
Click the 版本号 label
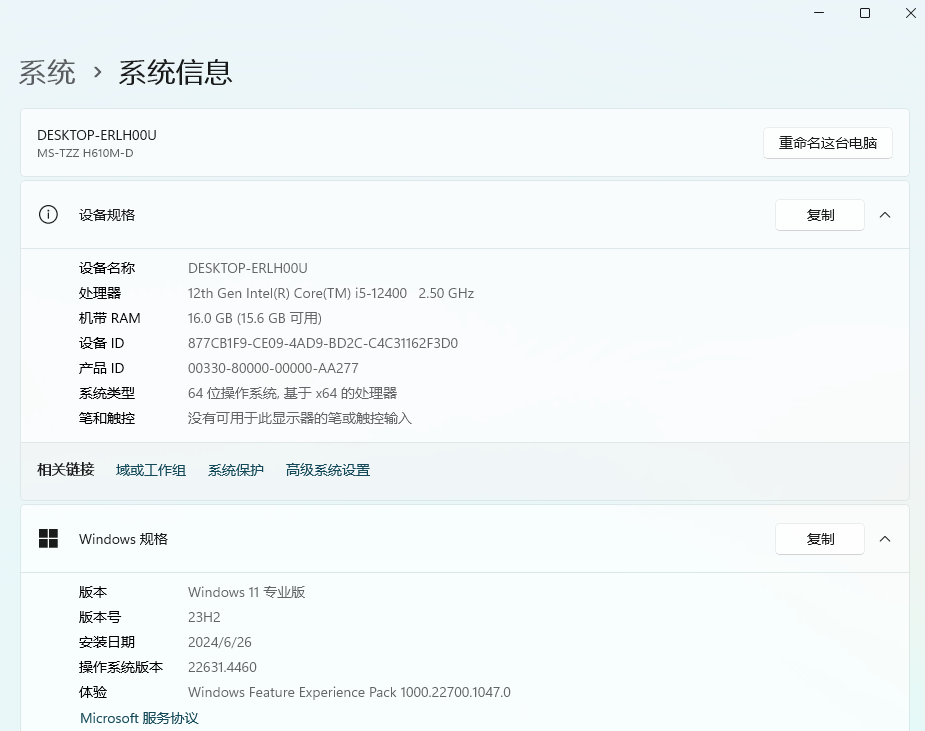point(100,617)
